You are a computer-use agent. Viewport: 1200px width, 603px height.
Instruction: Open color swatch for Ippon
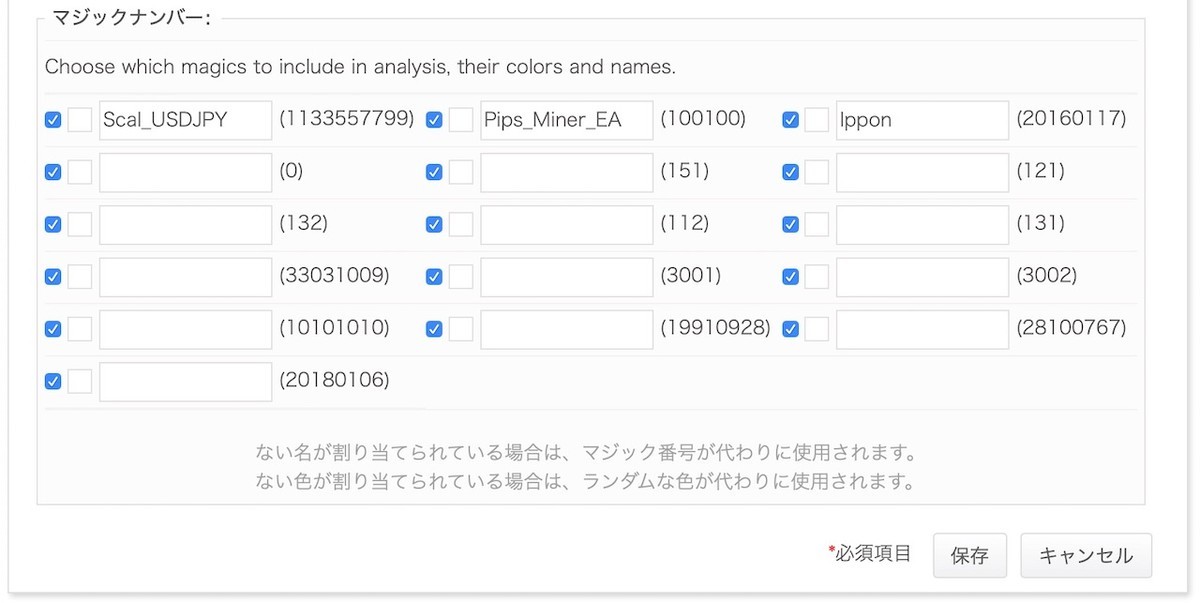(x=817, y=120)
